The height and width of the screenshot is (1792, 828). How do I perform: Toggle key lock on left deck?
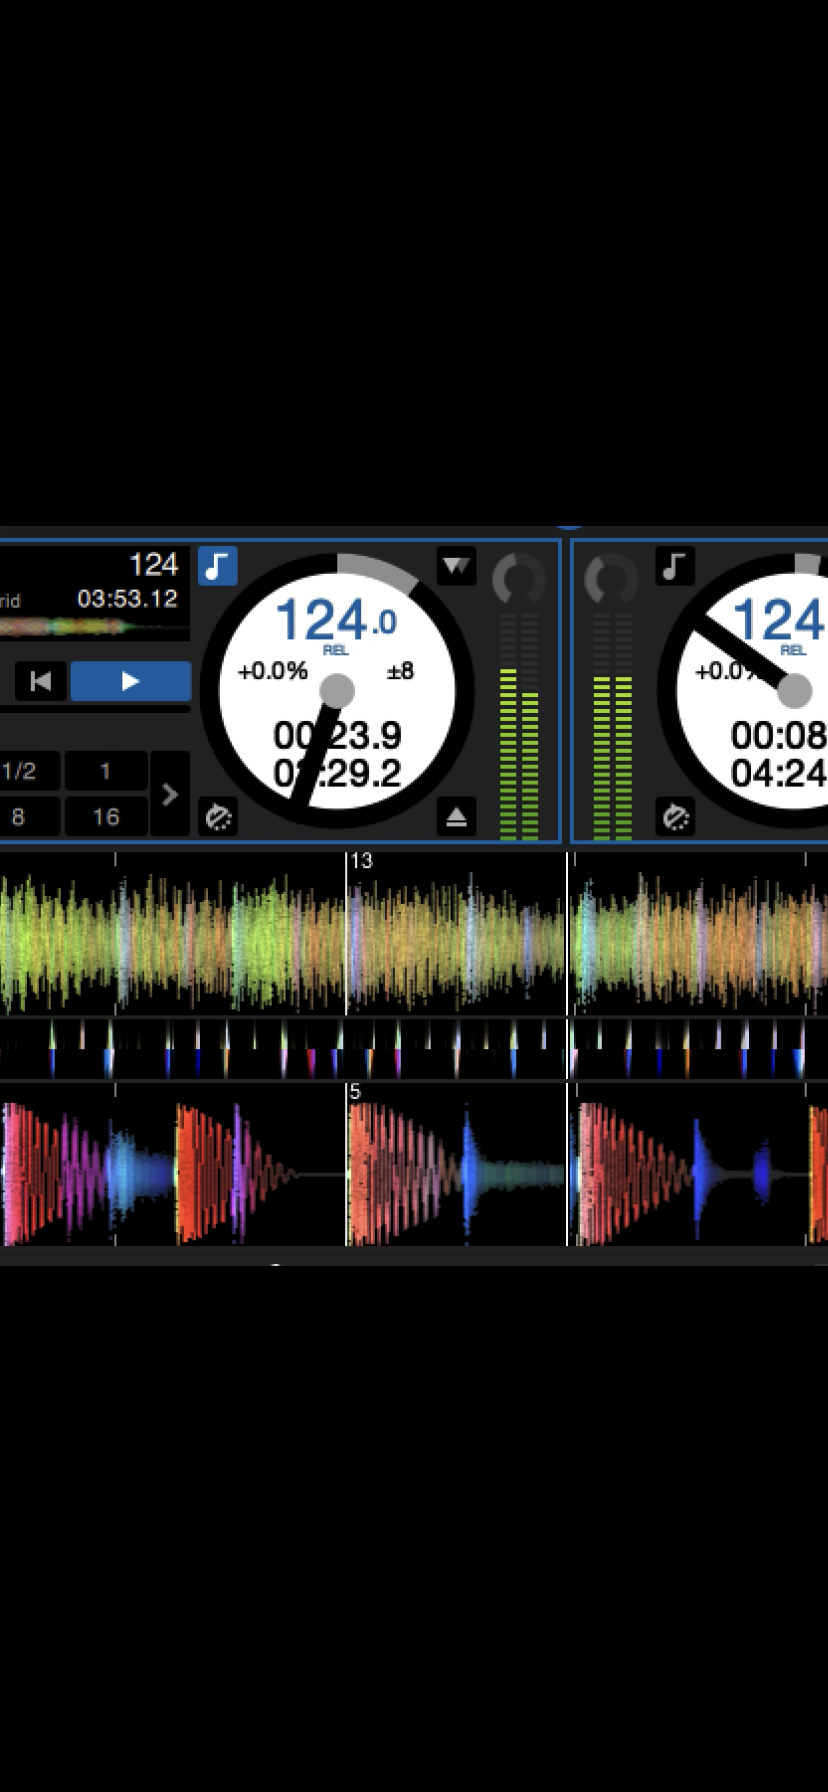(217, 566)
